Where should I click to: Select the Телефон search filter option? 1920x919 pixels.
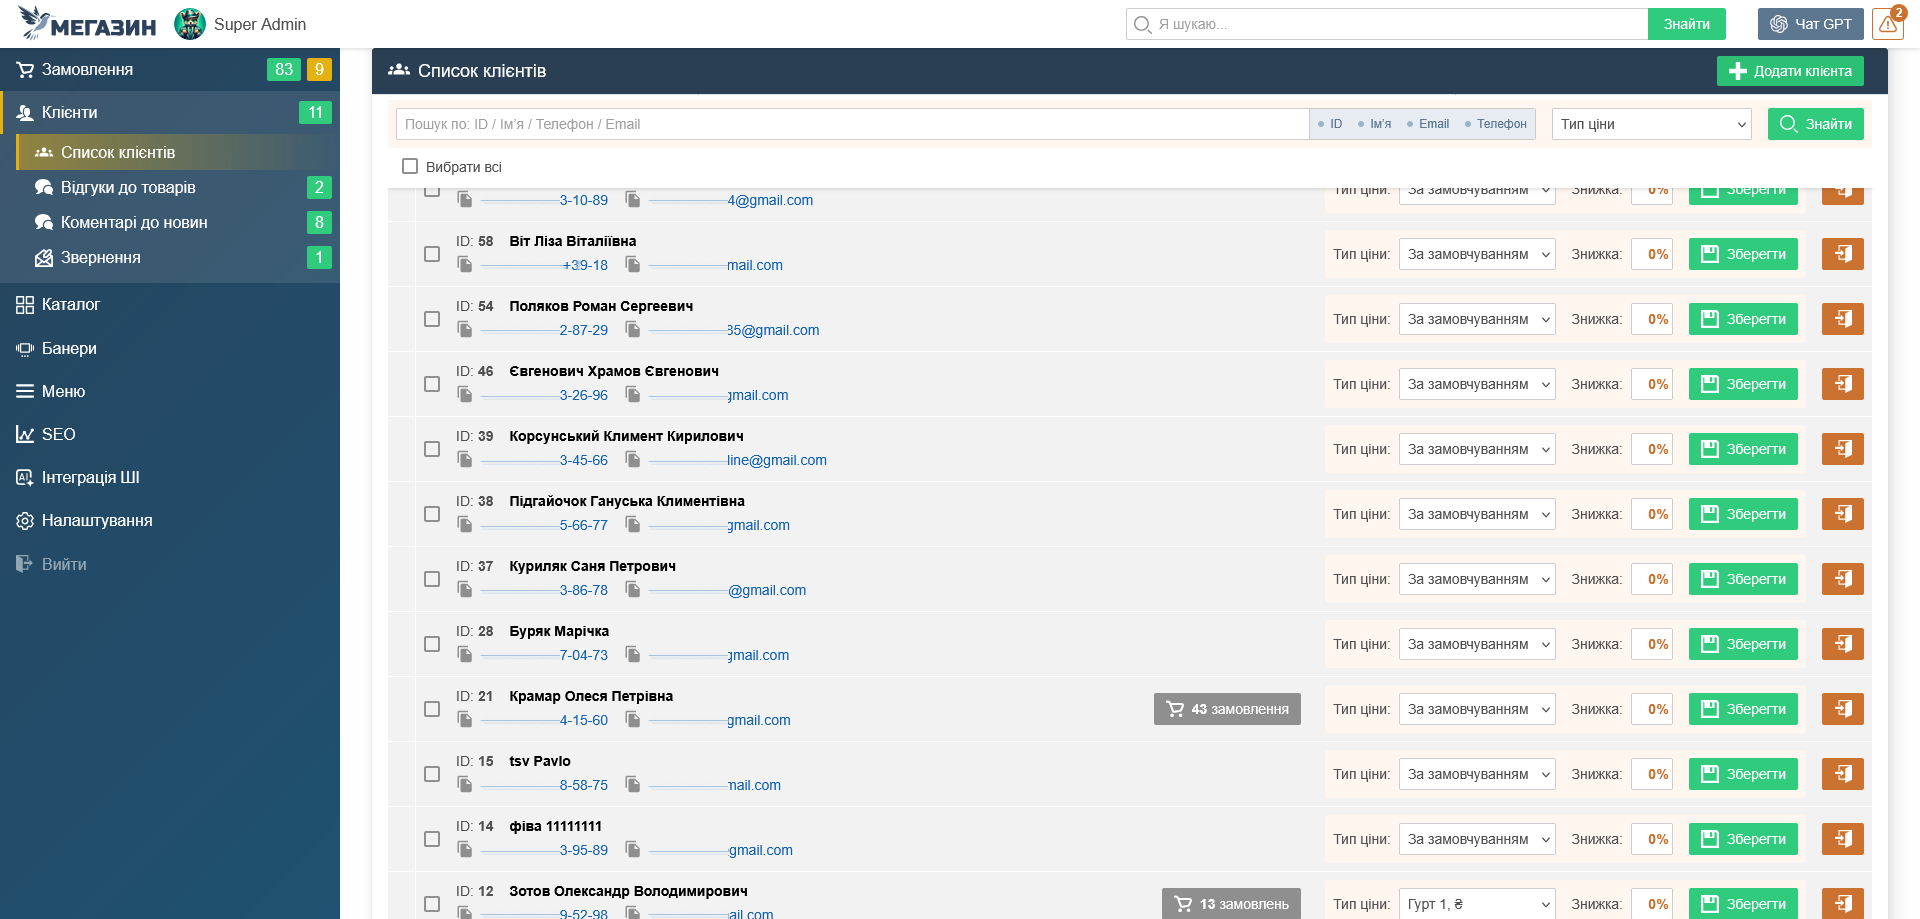(x=1495, y=124)
